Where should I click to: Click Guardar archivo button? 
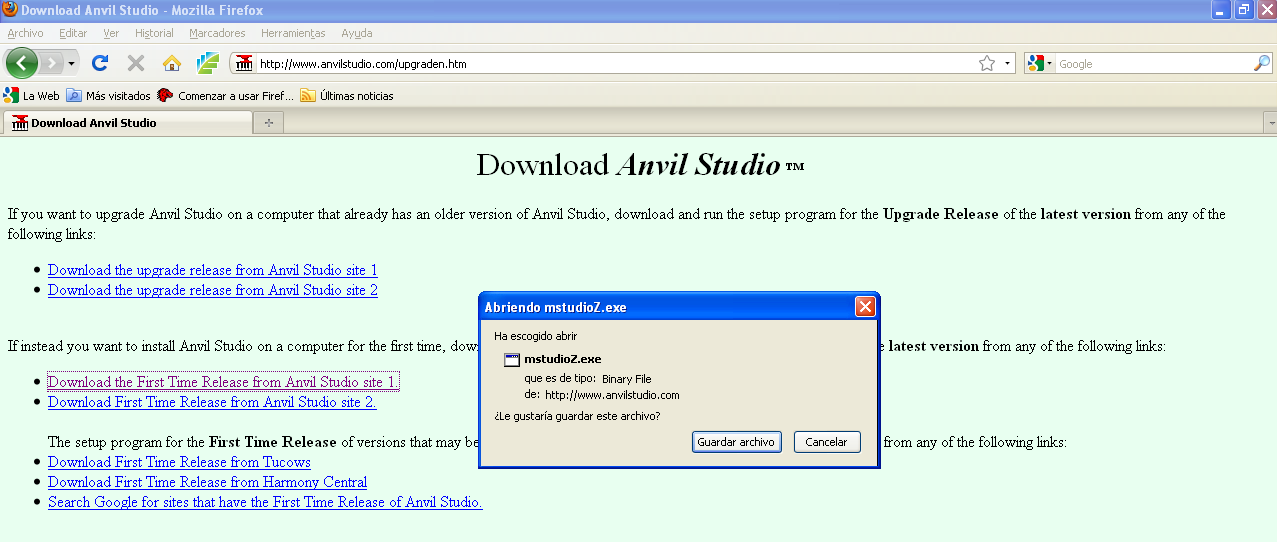736,442
